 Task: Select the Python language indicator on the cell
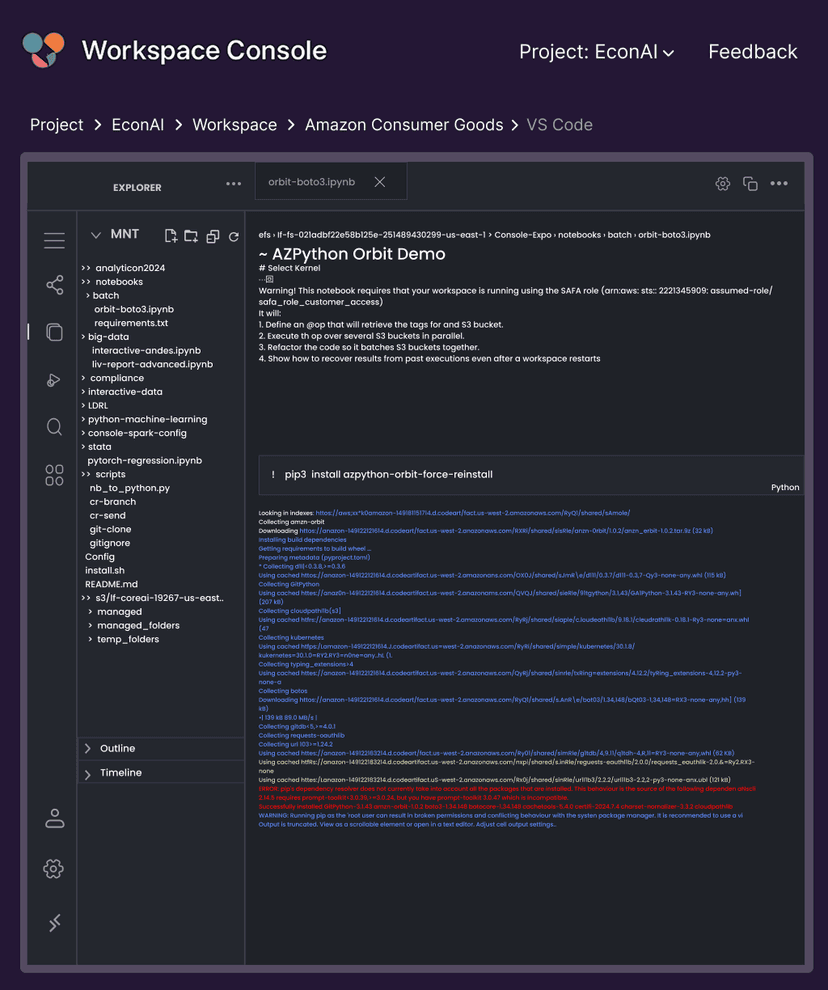pos(785,487)
